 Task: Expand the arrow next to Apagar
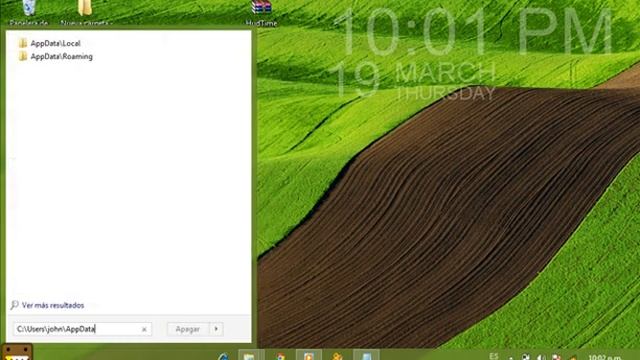(216, 329)
